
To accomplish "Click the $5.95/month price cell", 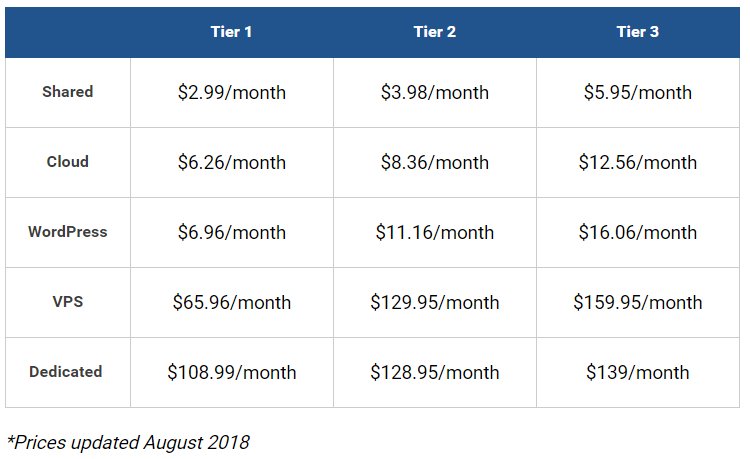I will point(638,92).
